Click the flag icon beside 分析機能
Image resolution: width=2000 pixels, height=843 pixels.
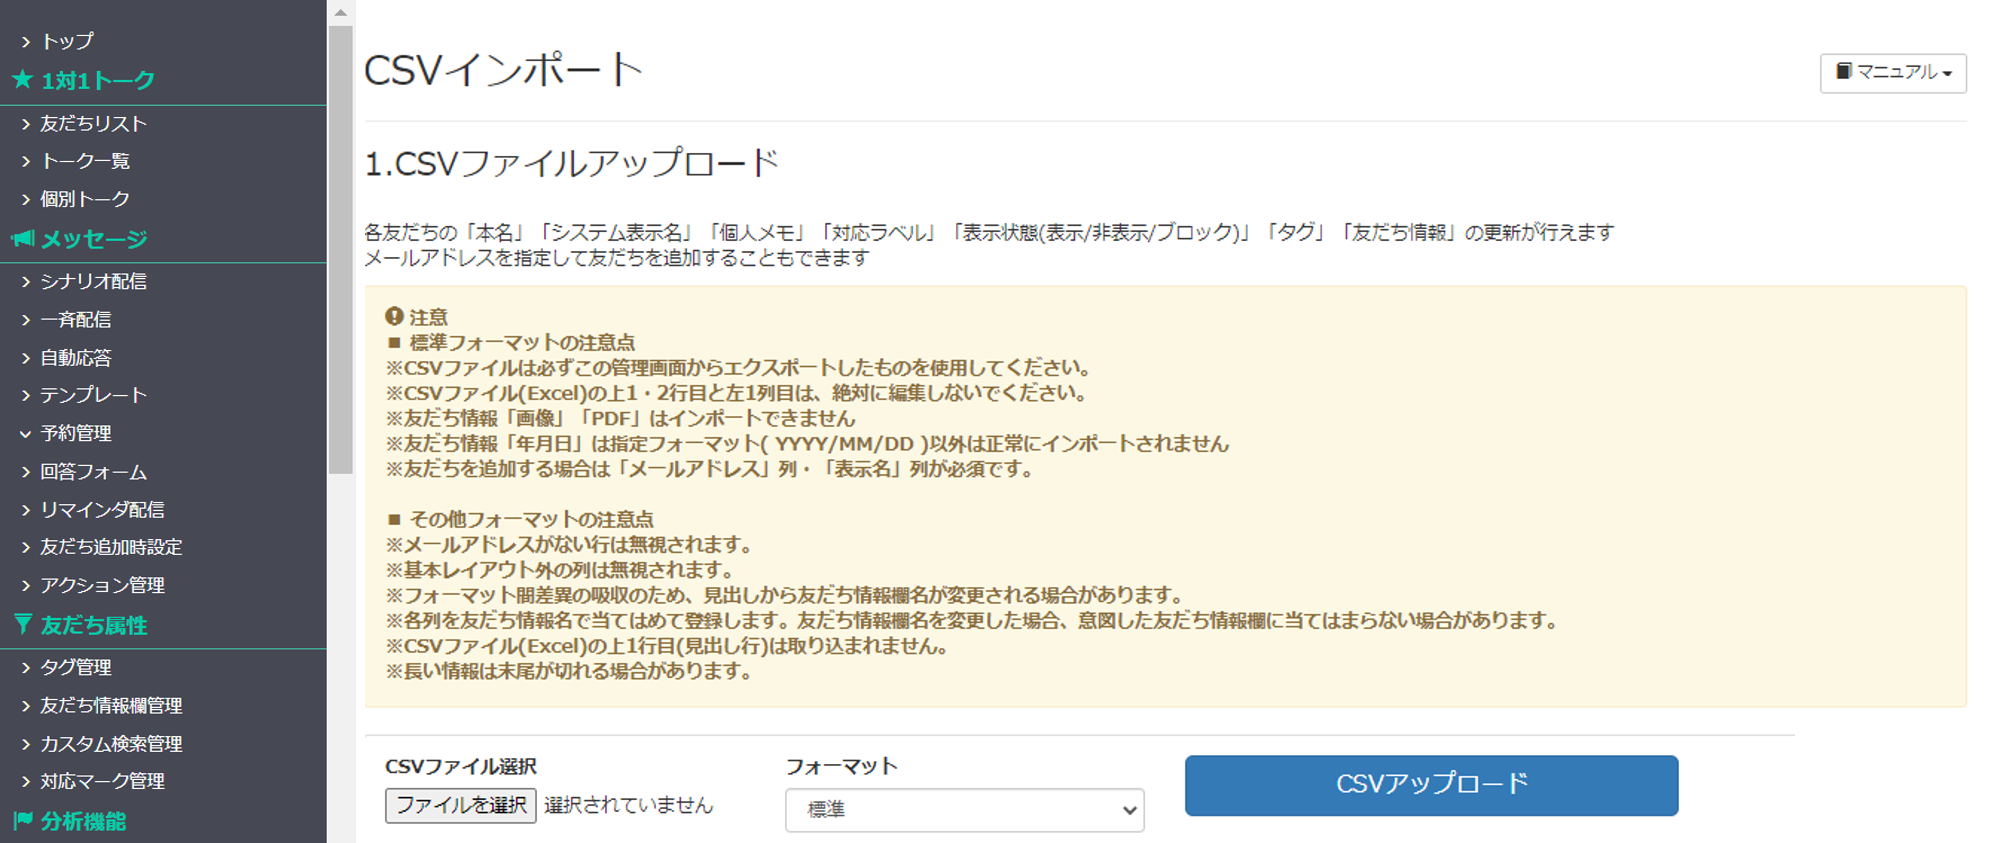click(22, 821)
